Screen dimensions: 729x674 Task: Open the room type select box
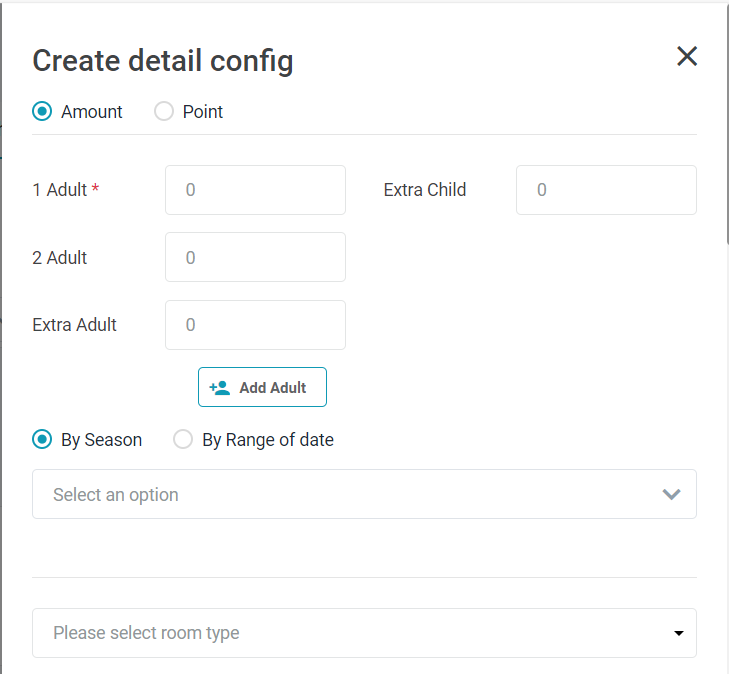coord(340,633)
